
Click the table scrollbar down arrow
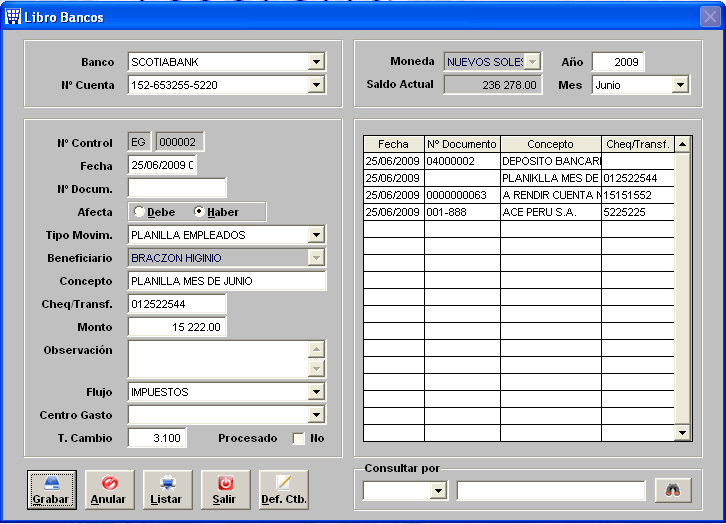coord(682,433)
